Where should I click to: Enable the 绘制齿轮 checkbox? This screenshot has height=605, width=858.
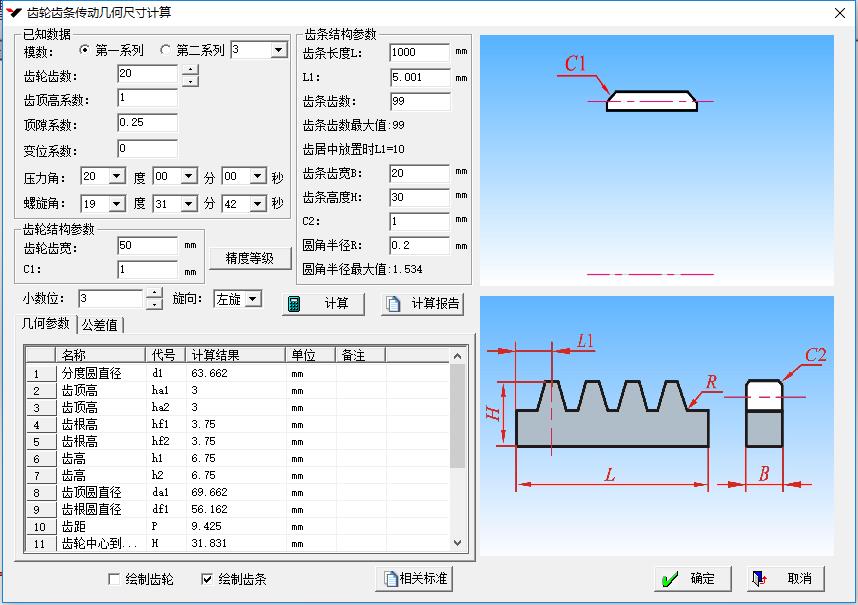click(x=115, y=579)
